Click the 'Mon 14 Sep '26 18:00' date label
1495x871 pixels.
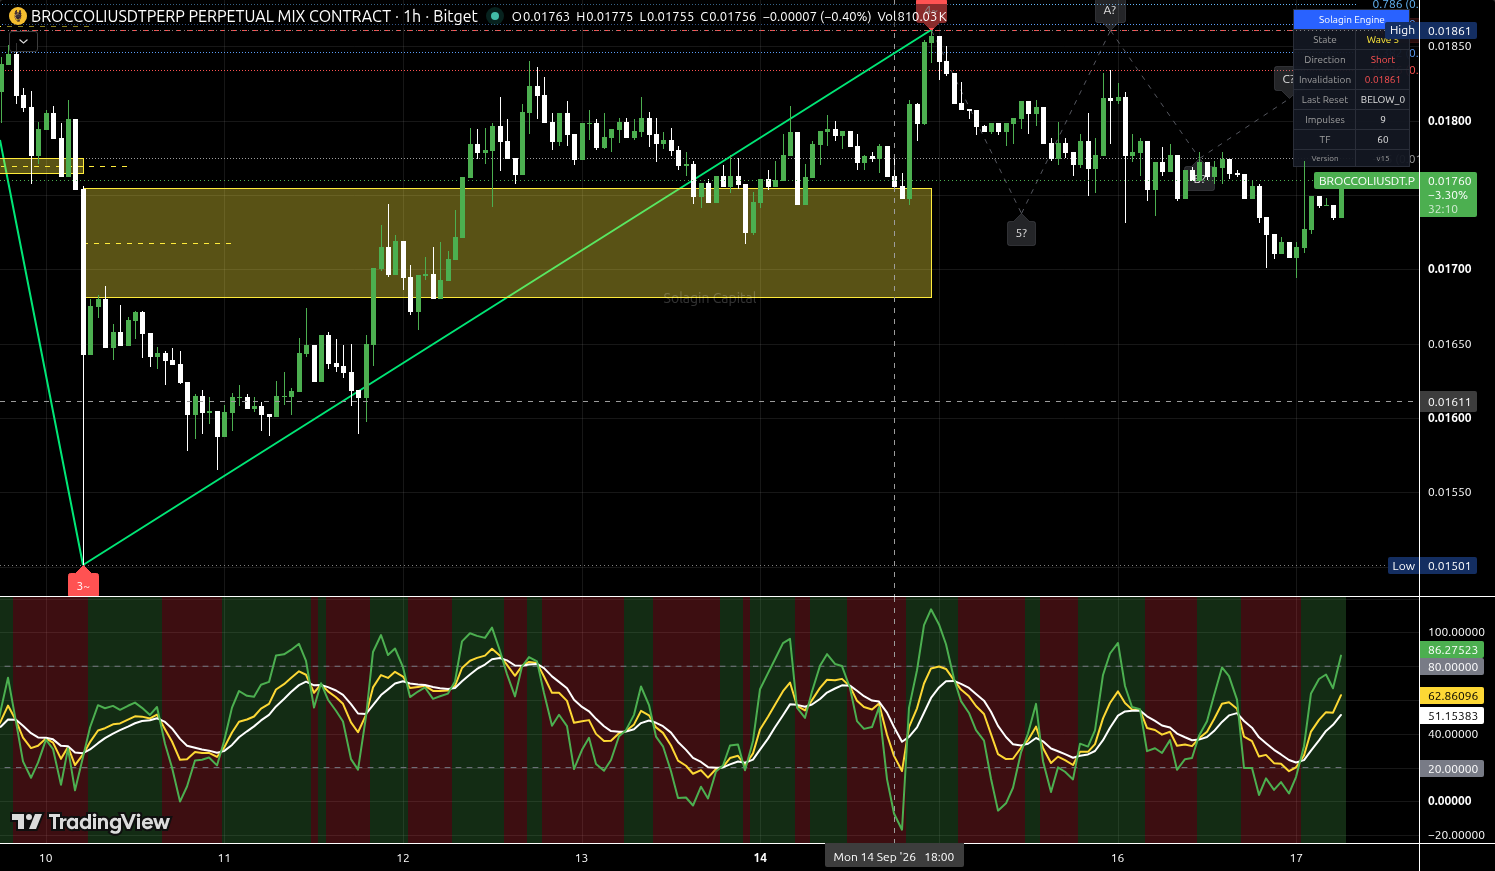pos(894,857)
